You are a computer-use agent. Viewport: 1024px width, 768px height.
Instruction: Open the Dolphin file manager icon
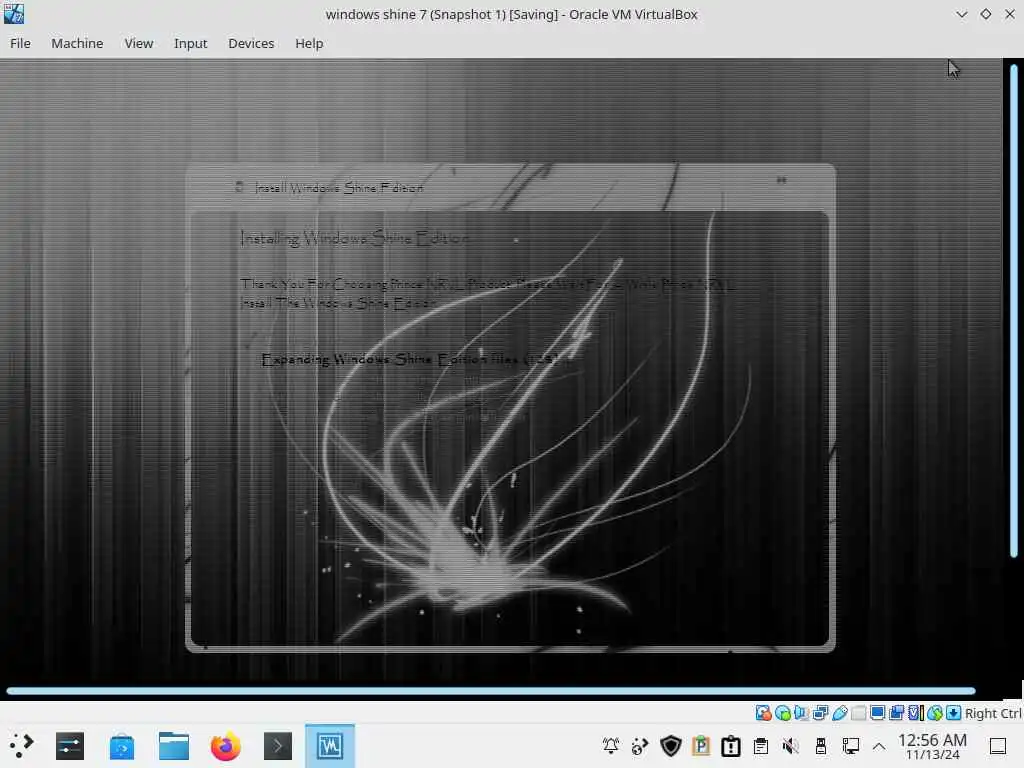click(174, 746)
